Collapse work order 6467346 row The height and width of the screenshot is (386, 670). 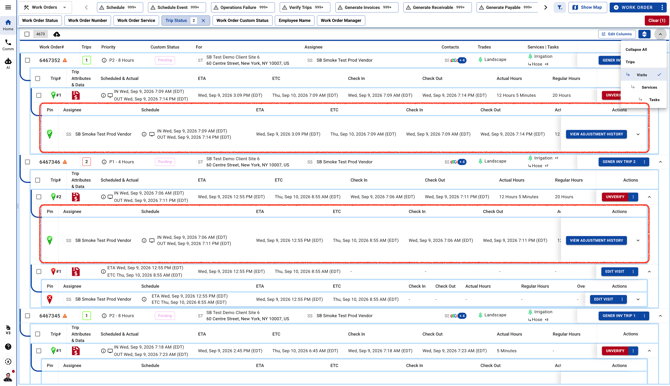click(660, 162)
